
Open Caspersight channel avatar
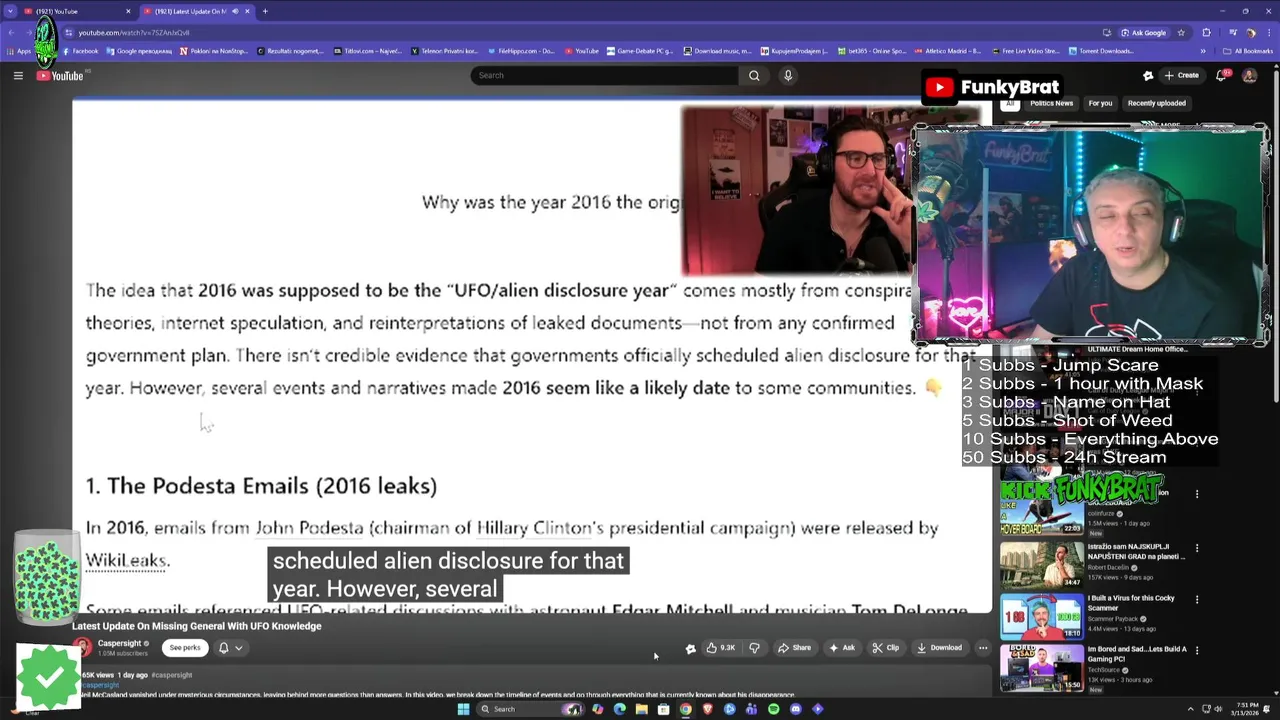click(82, 648)
